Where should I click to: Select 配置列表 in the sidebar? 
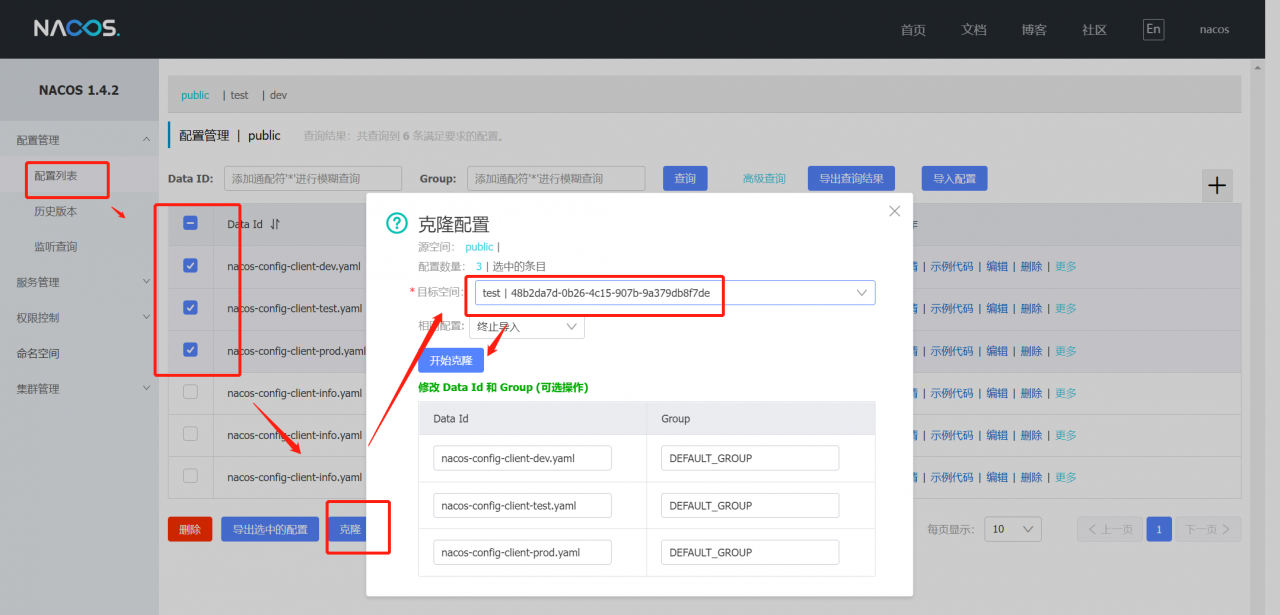click(56, 176)
